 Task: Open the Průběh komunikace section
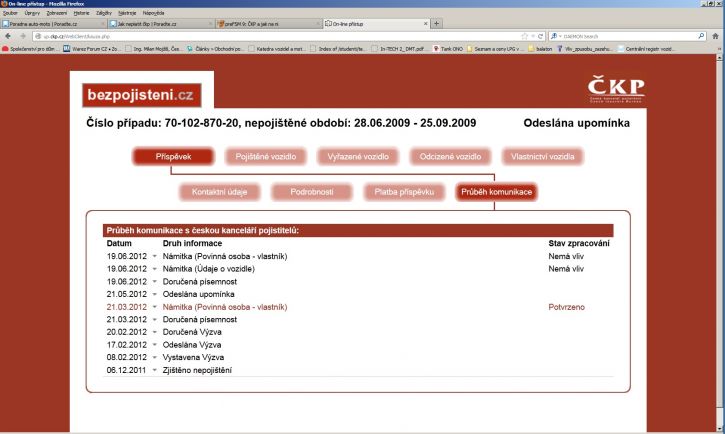coord(497,192)
